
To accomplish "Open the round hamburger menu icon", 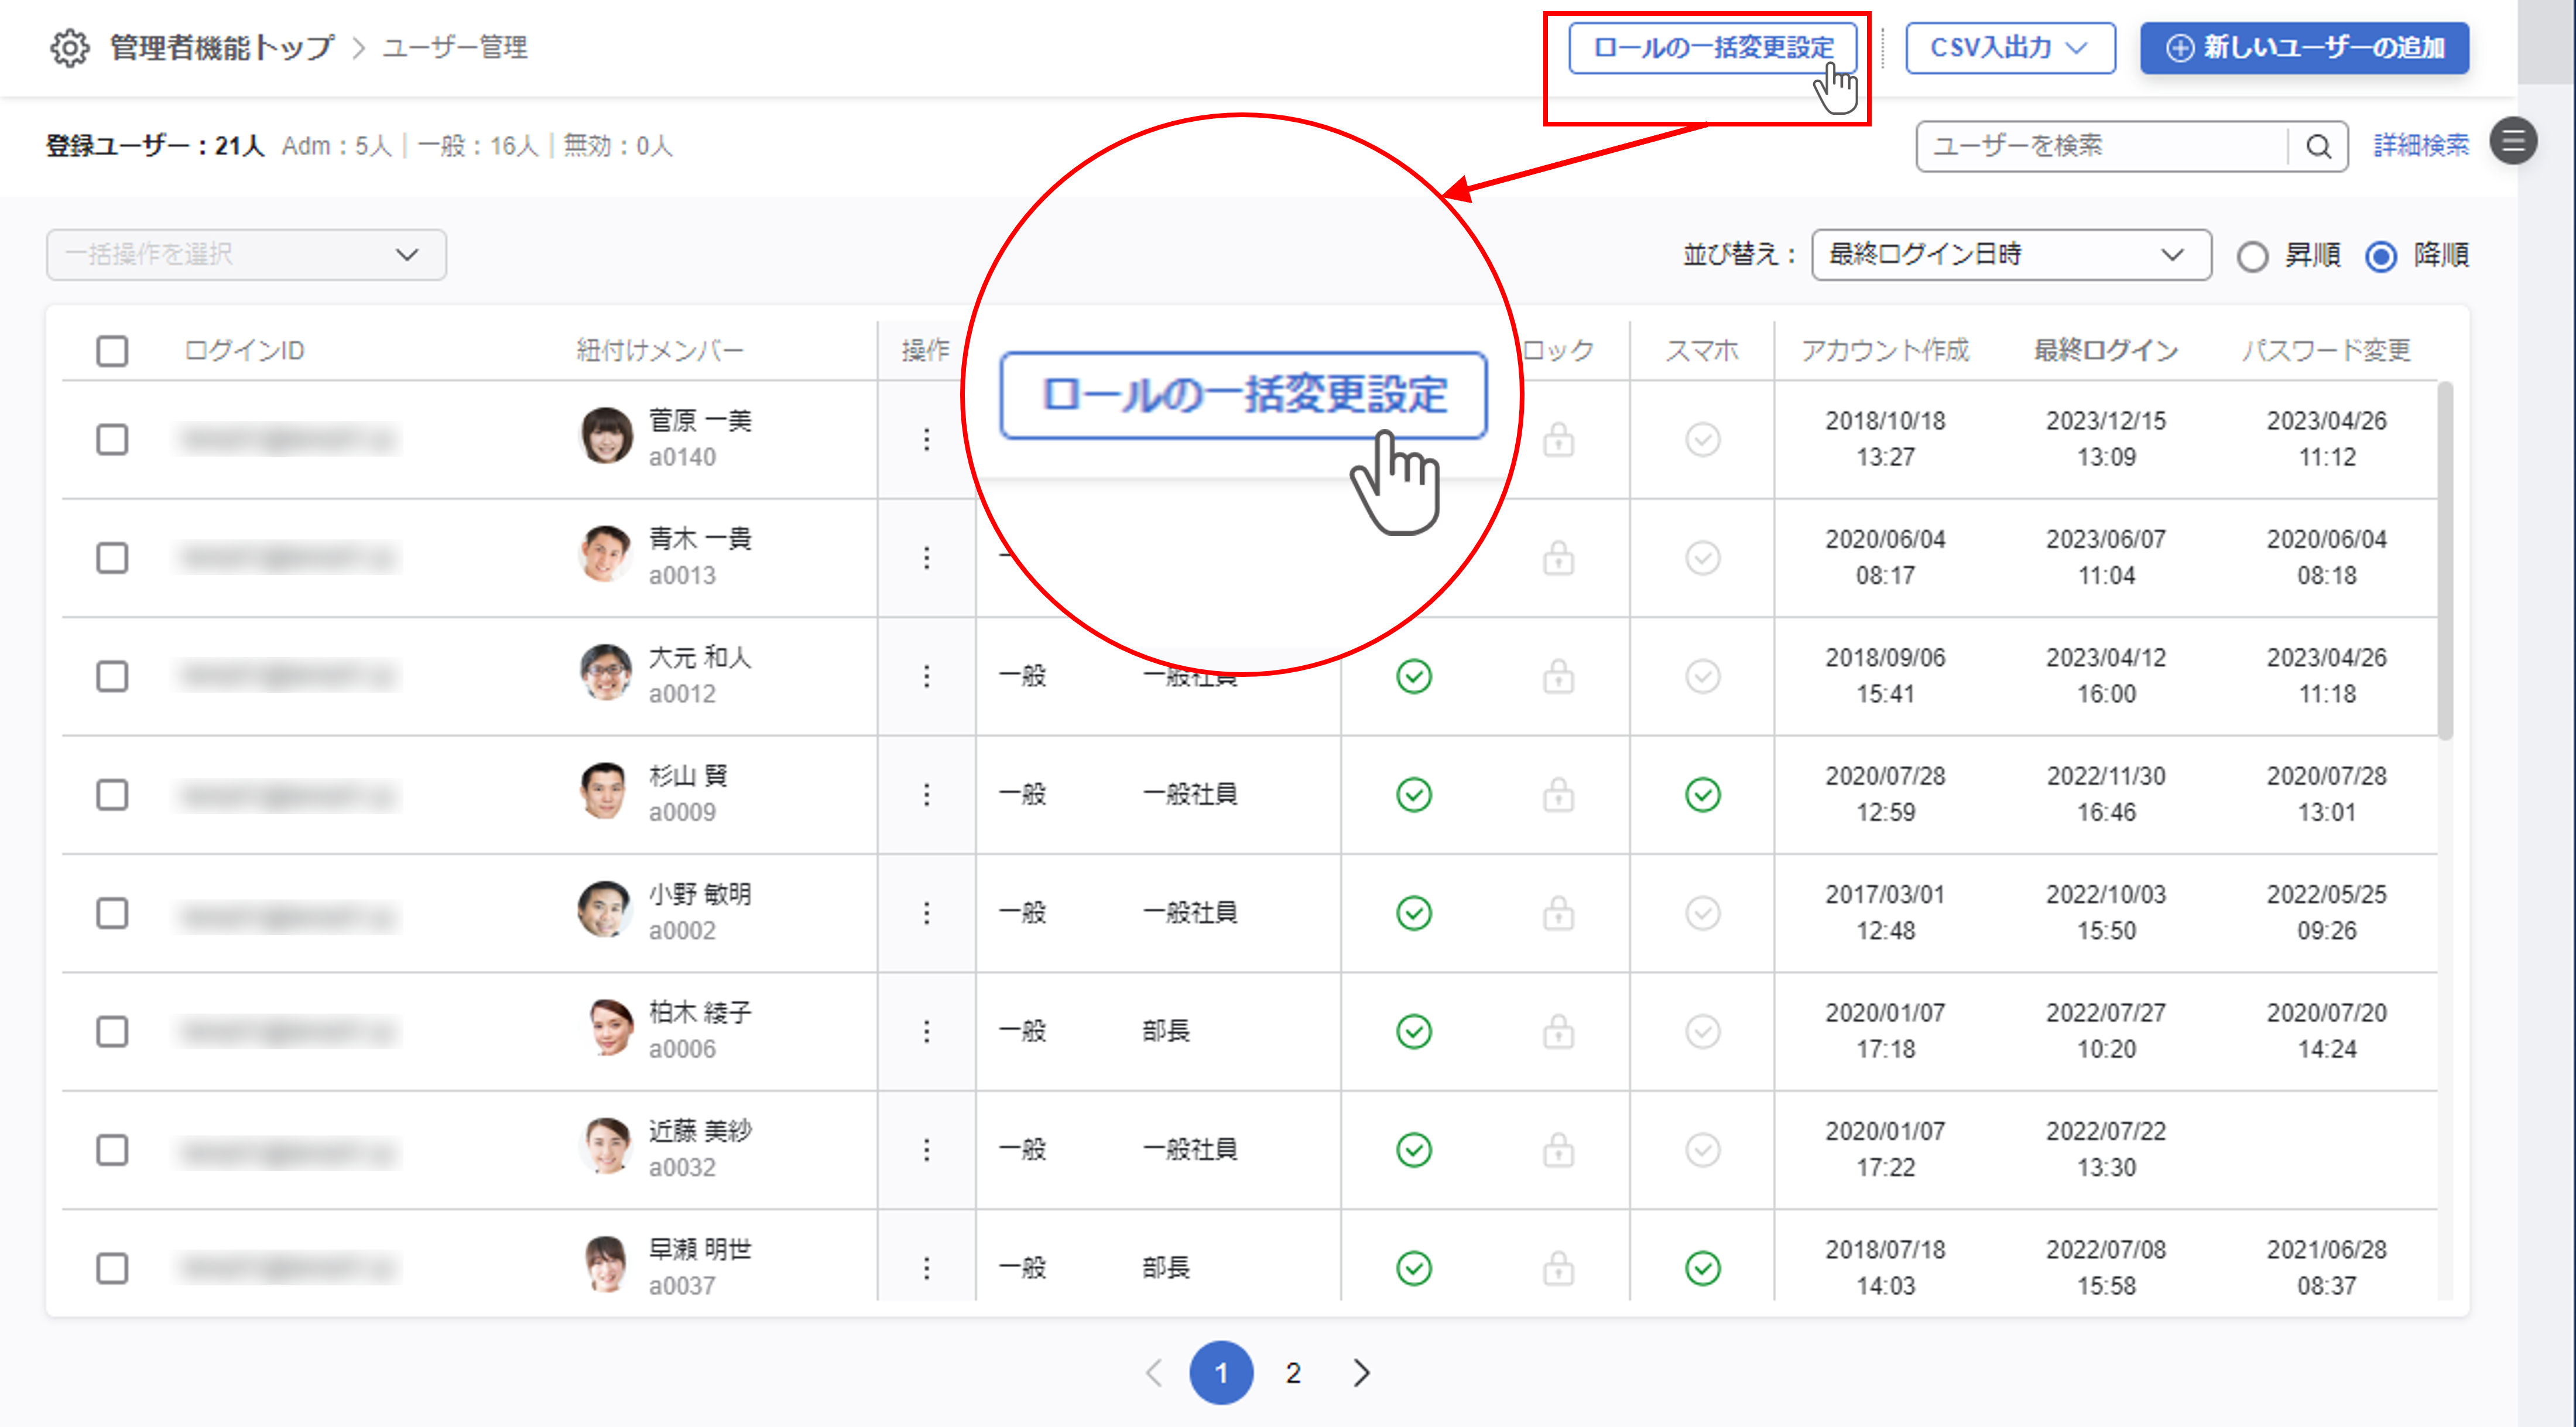I will (2513, 142).
